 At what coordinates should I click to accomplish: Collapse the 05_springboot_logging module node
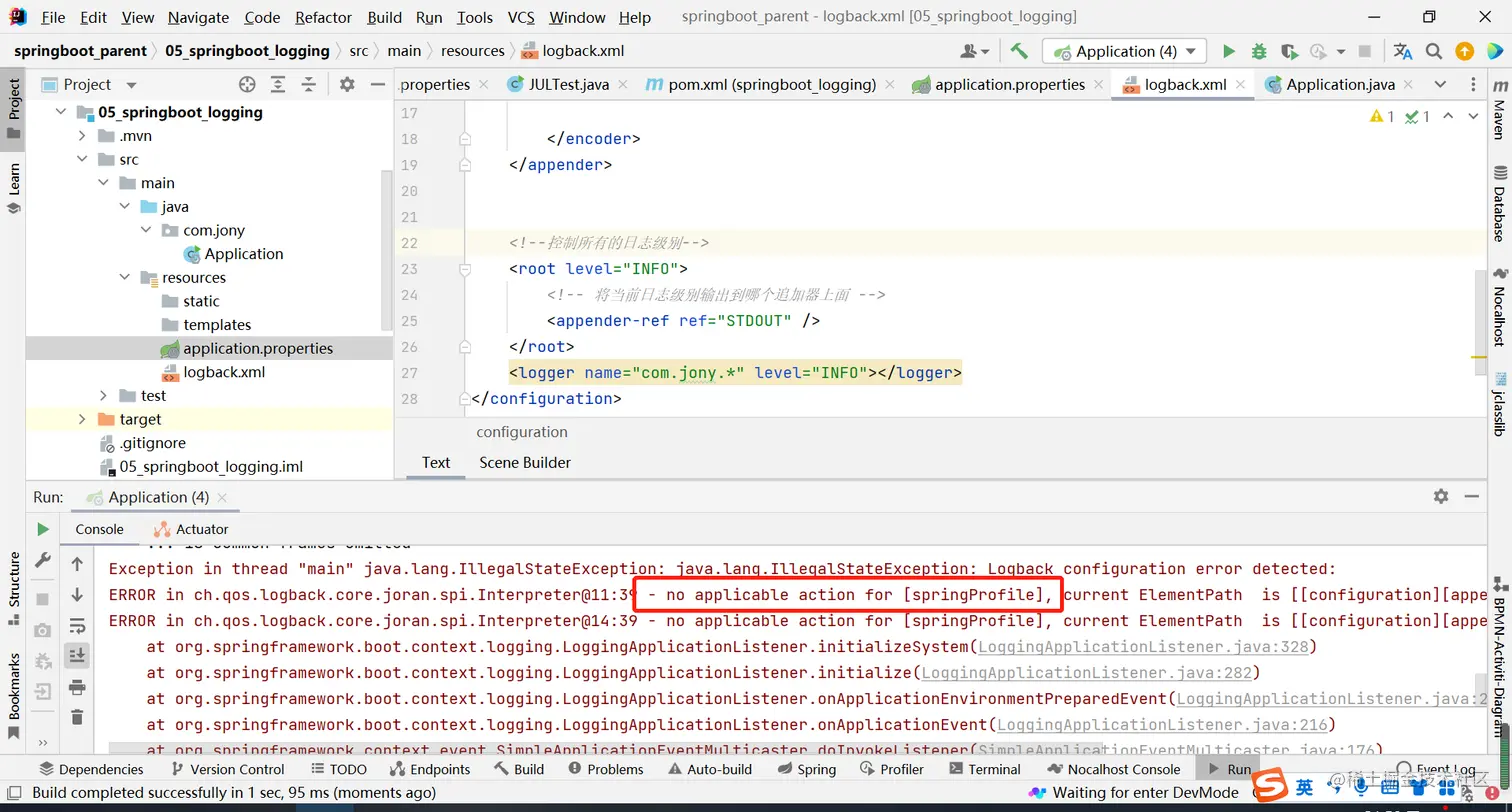coord(61,112)
